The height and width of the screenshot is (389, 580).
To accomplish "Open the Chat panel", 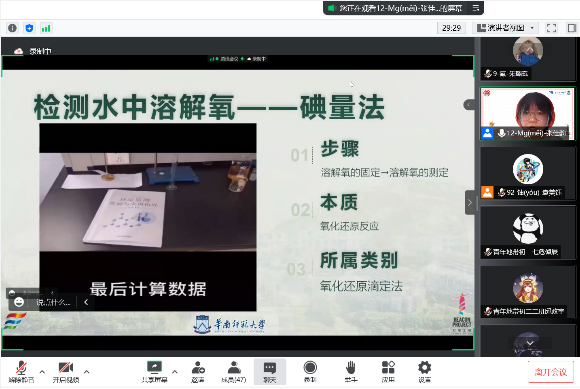I will (x=270, y=372).
